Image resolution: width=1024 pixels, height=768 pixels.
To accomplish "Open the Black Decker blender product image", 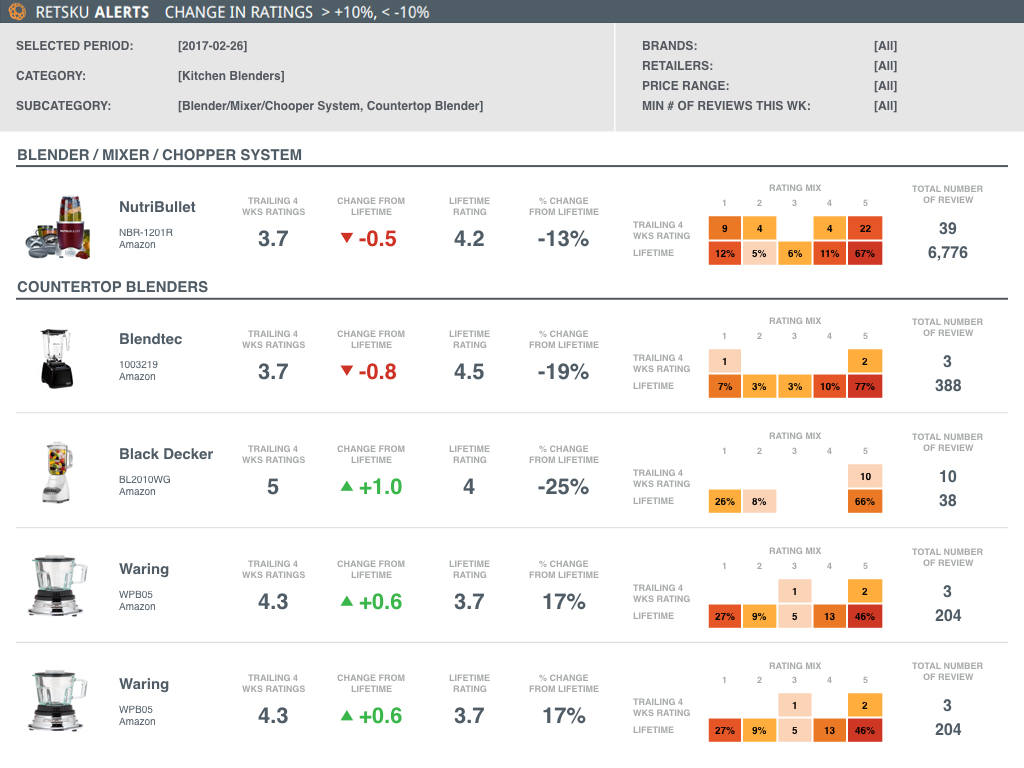I will click(x=57, y=473).
